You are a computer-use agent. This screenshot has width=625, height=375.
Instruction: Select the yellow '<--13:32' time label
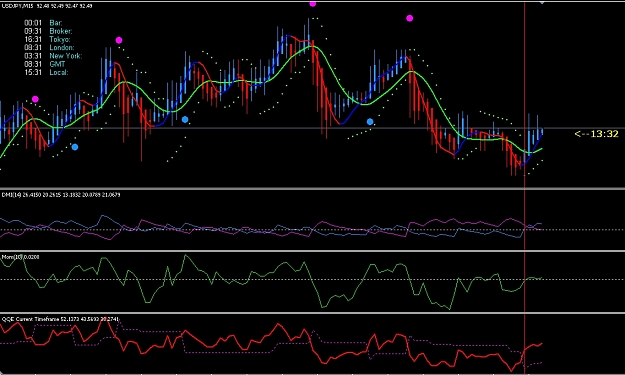point(596,134)
